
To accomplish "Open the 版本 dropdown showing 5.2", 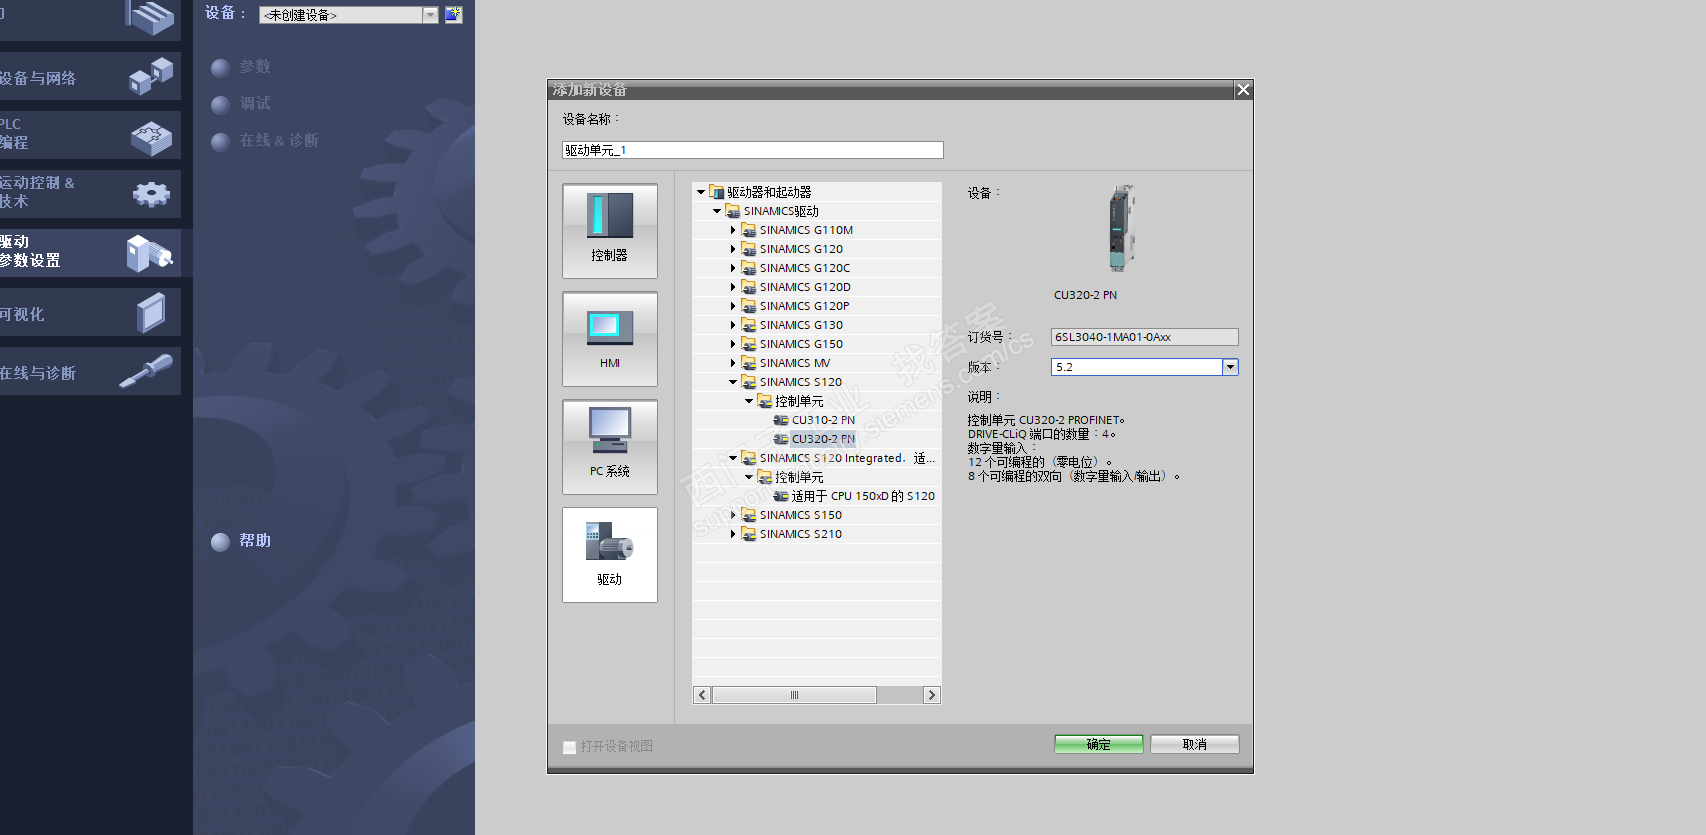I will [x=1144, y=367].
